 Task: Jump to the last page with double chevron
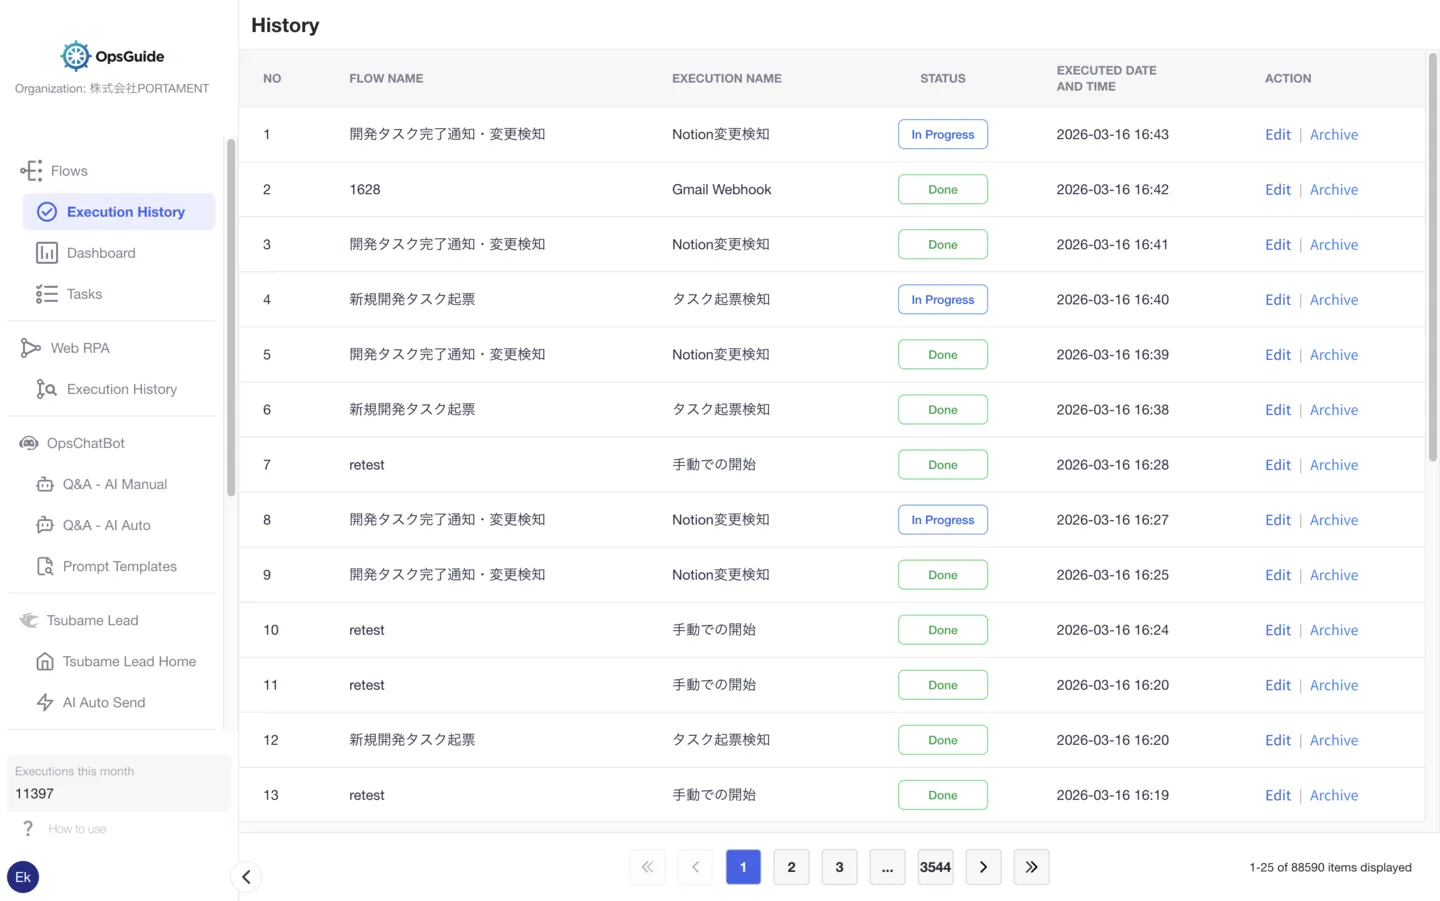coord(1031,867)
